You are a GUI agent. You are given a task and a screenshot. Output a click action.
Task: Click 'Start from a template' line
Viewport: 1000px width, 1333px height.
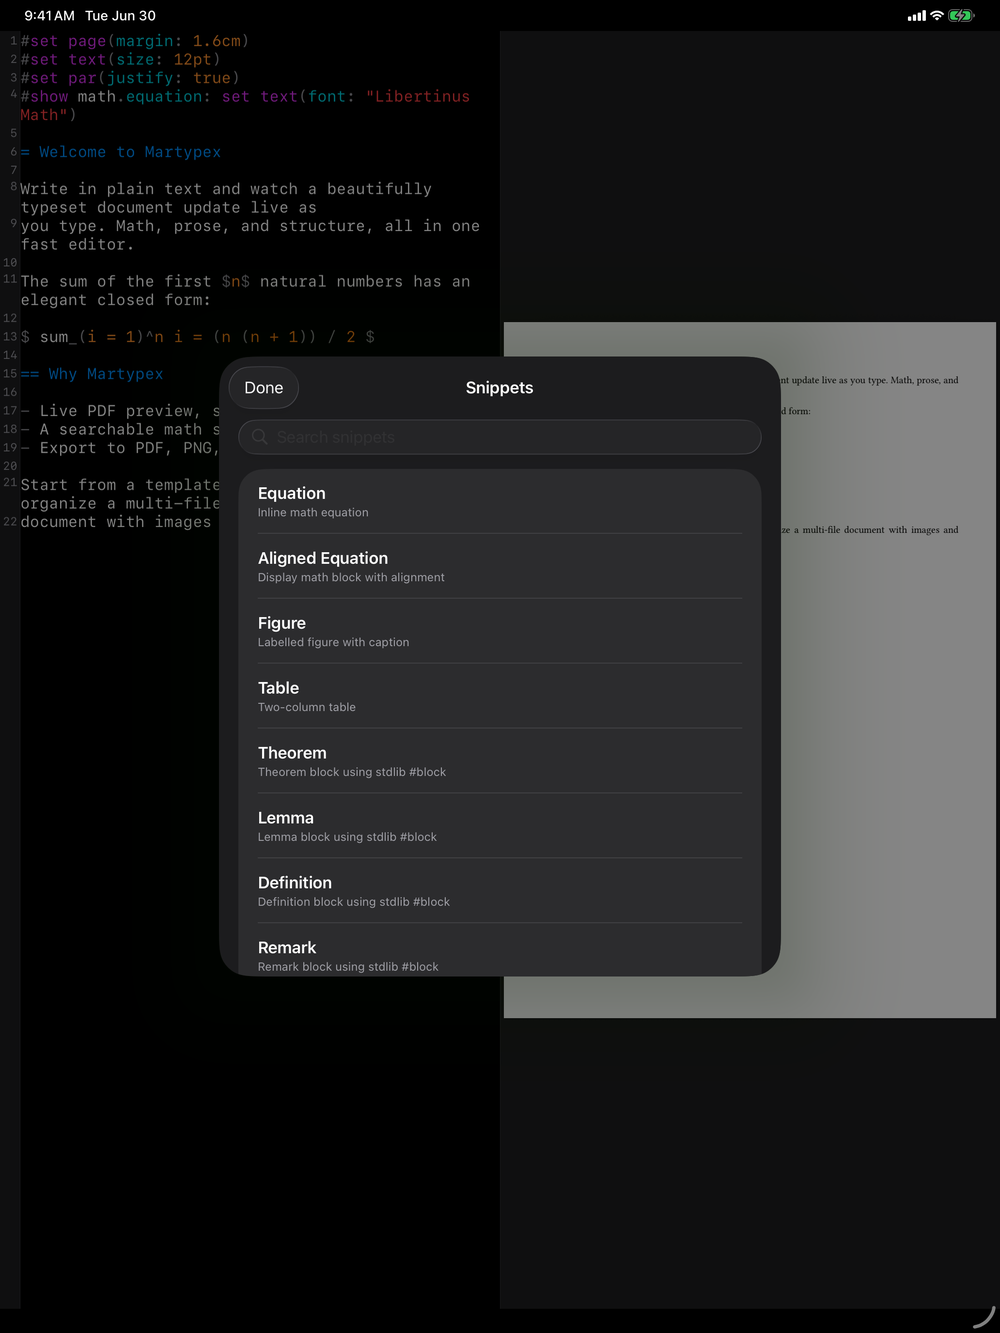click(x=120, y=485)
